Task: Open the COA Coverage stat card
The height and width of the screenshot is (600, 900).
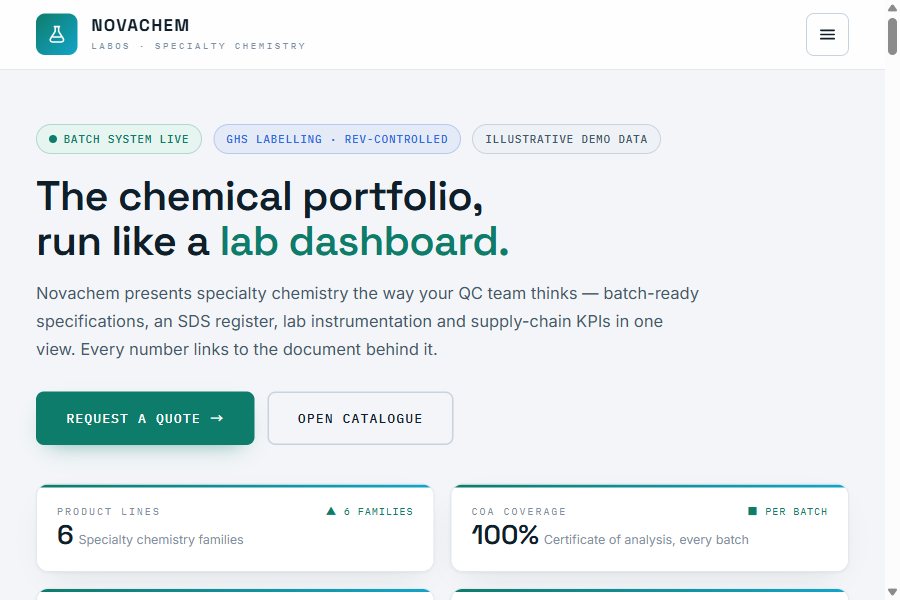Action: tap(650, 528)
